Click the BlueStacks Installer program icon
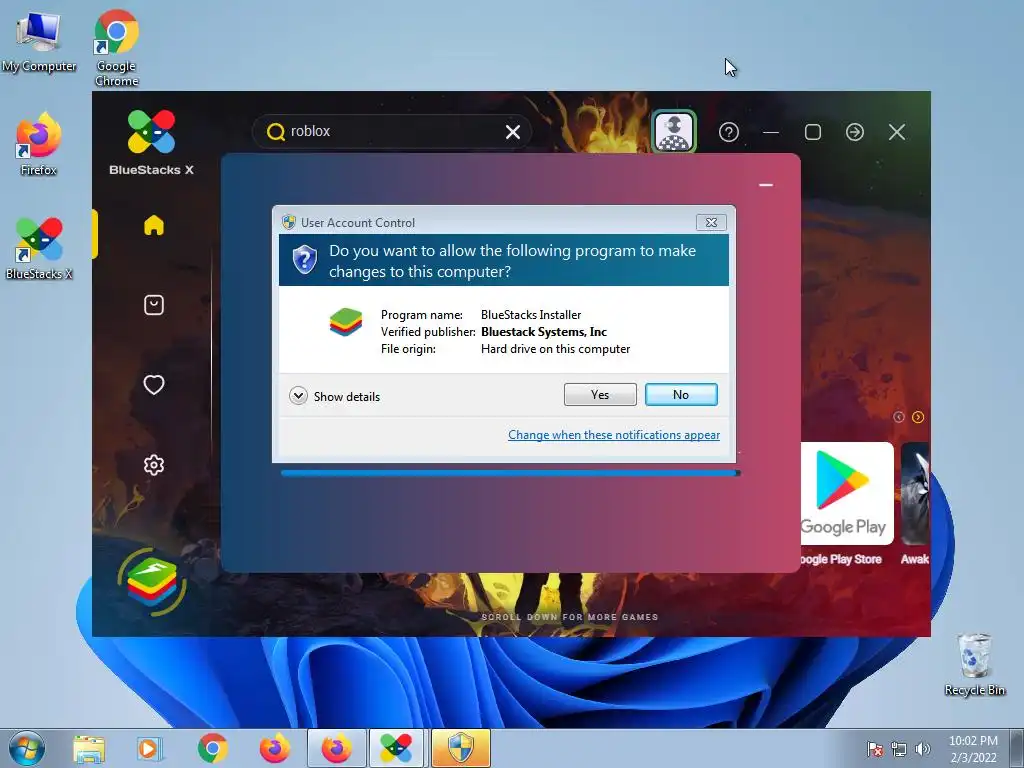Image resolution: width=1024 pixels, height=768 pixels. tap(345, 322)
